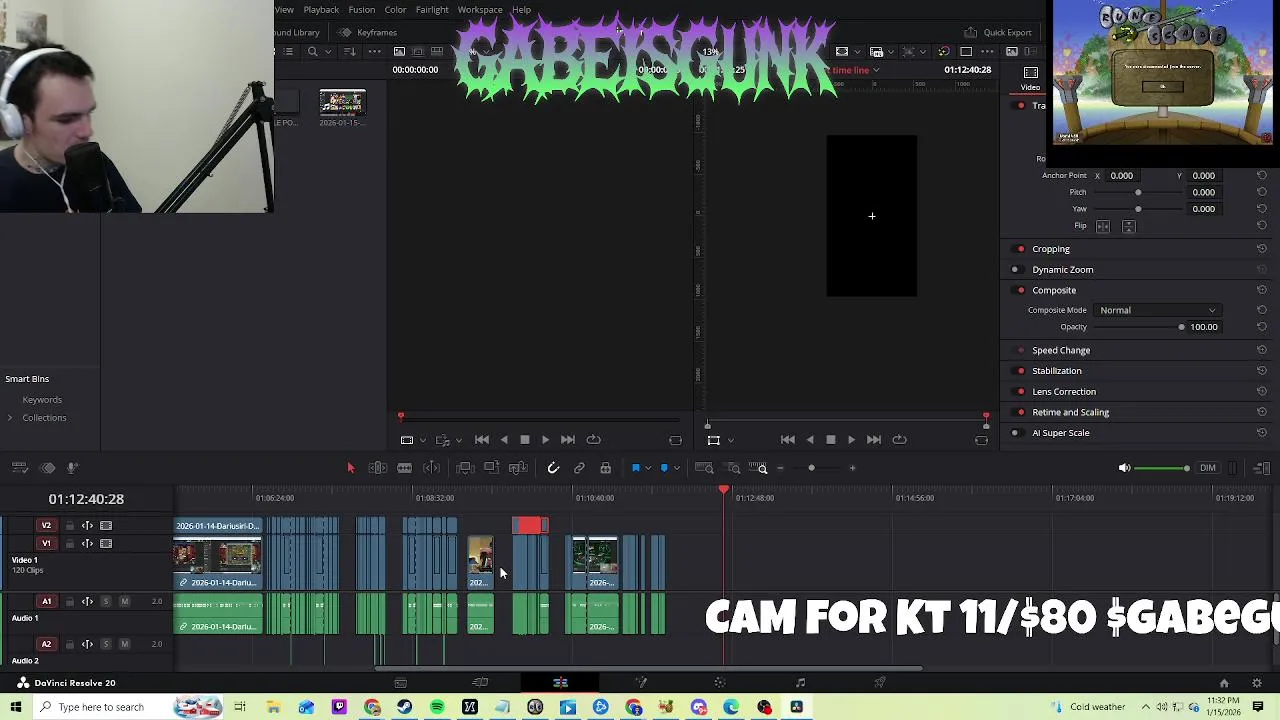The height and width of the screenshot is (720, 1280).
Task: Click the Quick Export button
Action: pos(998,32)
